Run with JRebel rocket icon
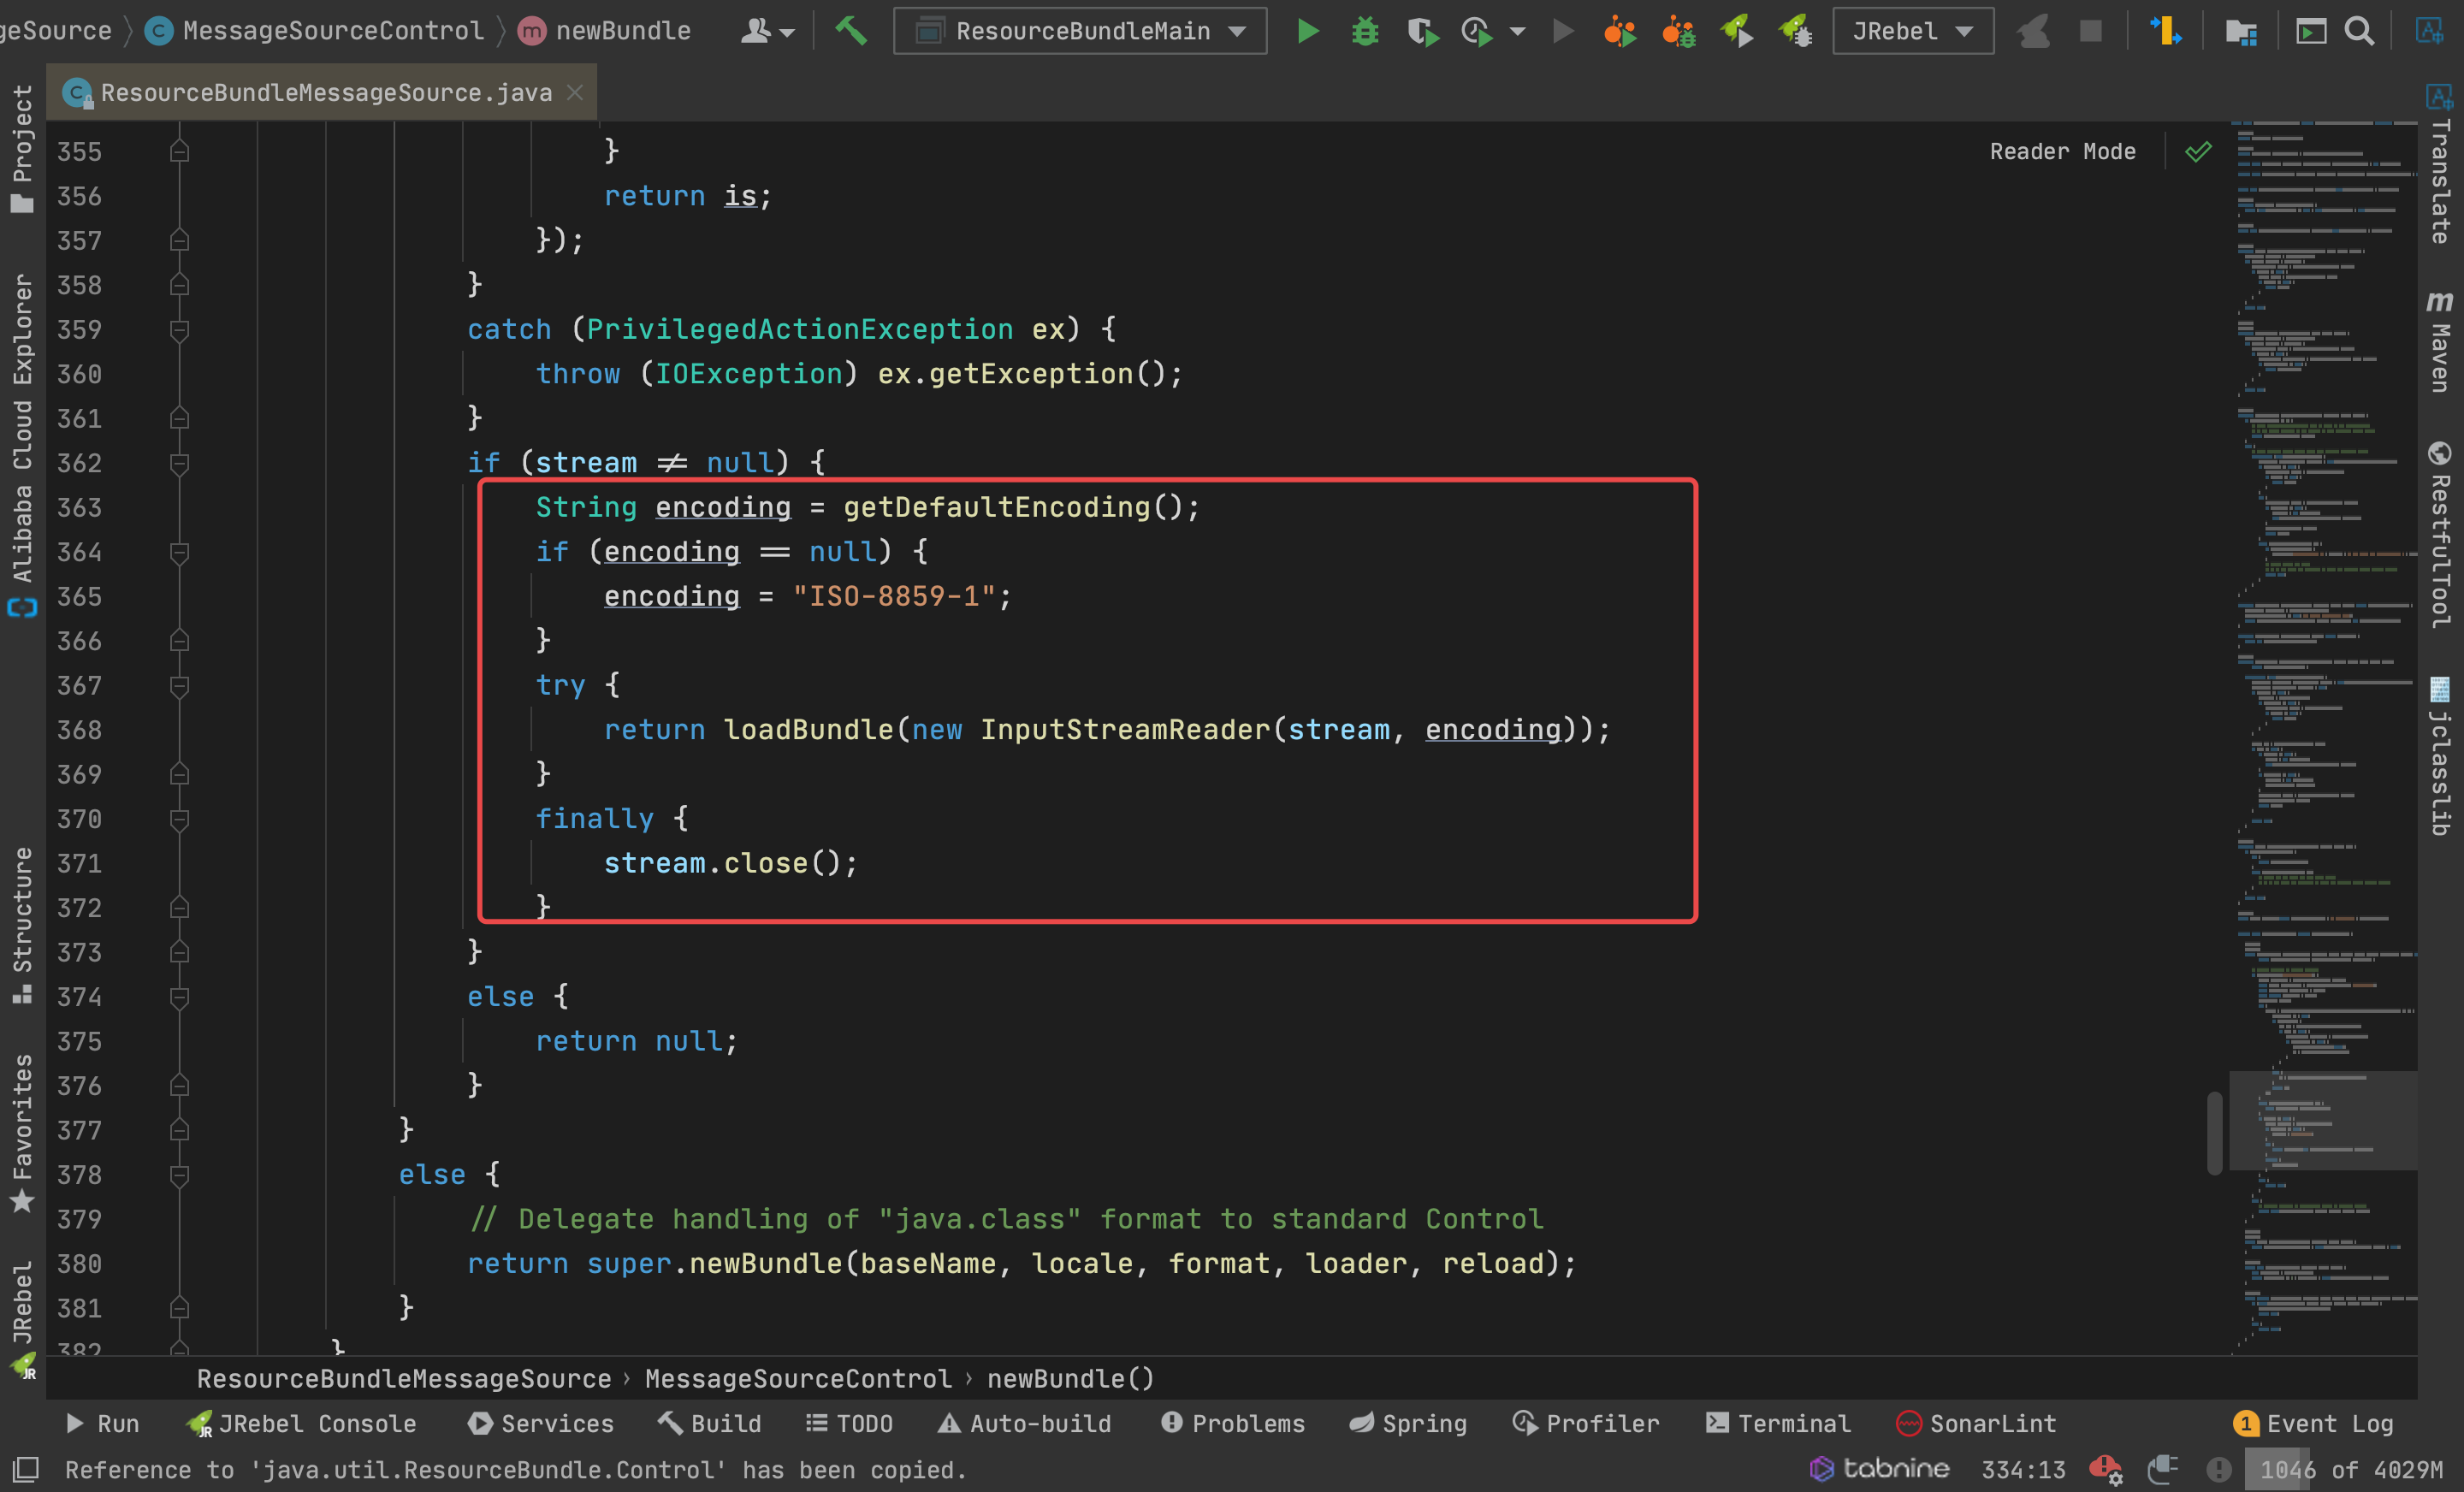Image resolution: width=2464 pixels, height=1492 pixels. [x=1737, y=31]
